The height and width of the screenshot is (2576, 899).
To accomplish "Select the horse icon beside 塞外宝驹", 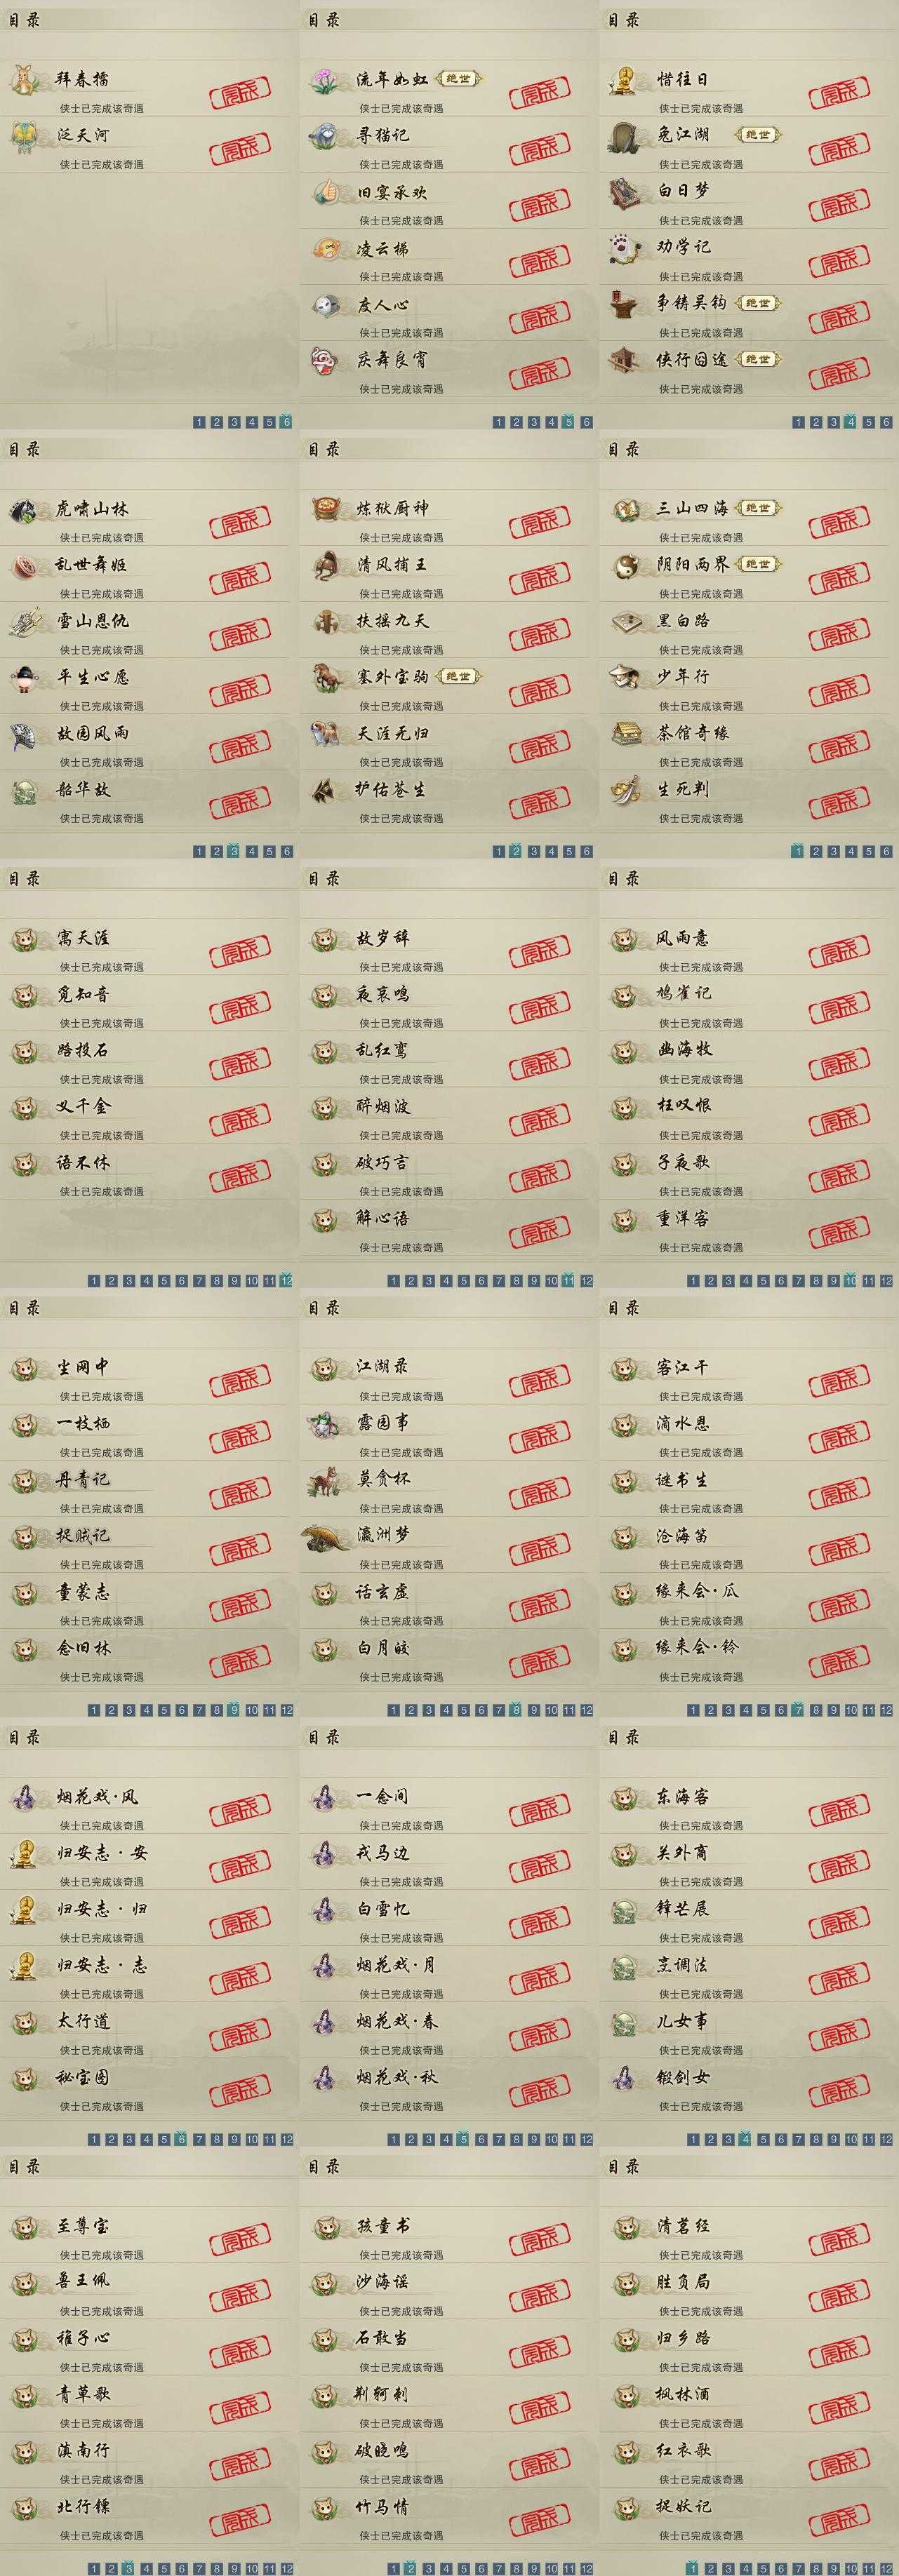I will click(x=324, y=678).
